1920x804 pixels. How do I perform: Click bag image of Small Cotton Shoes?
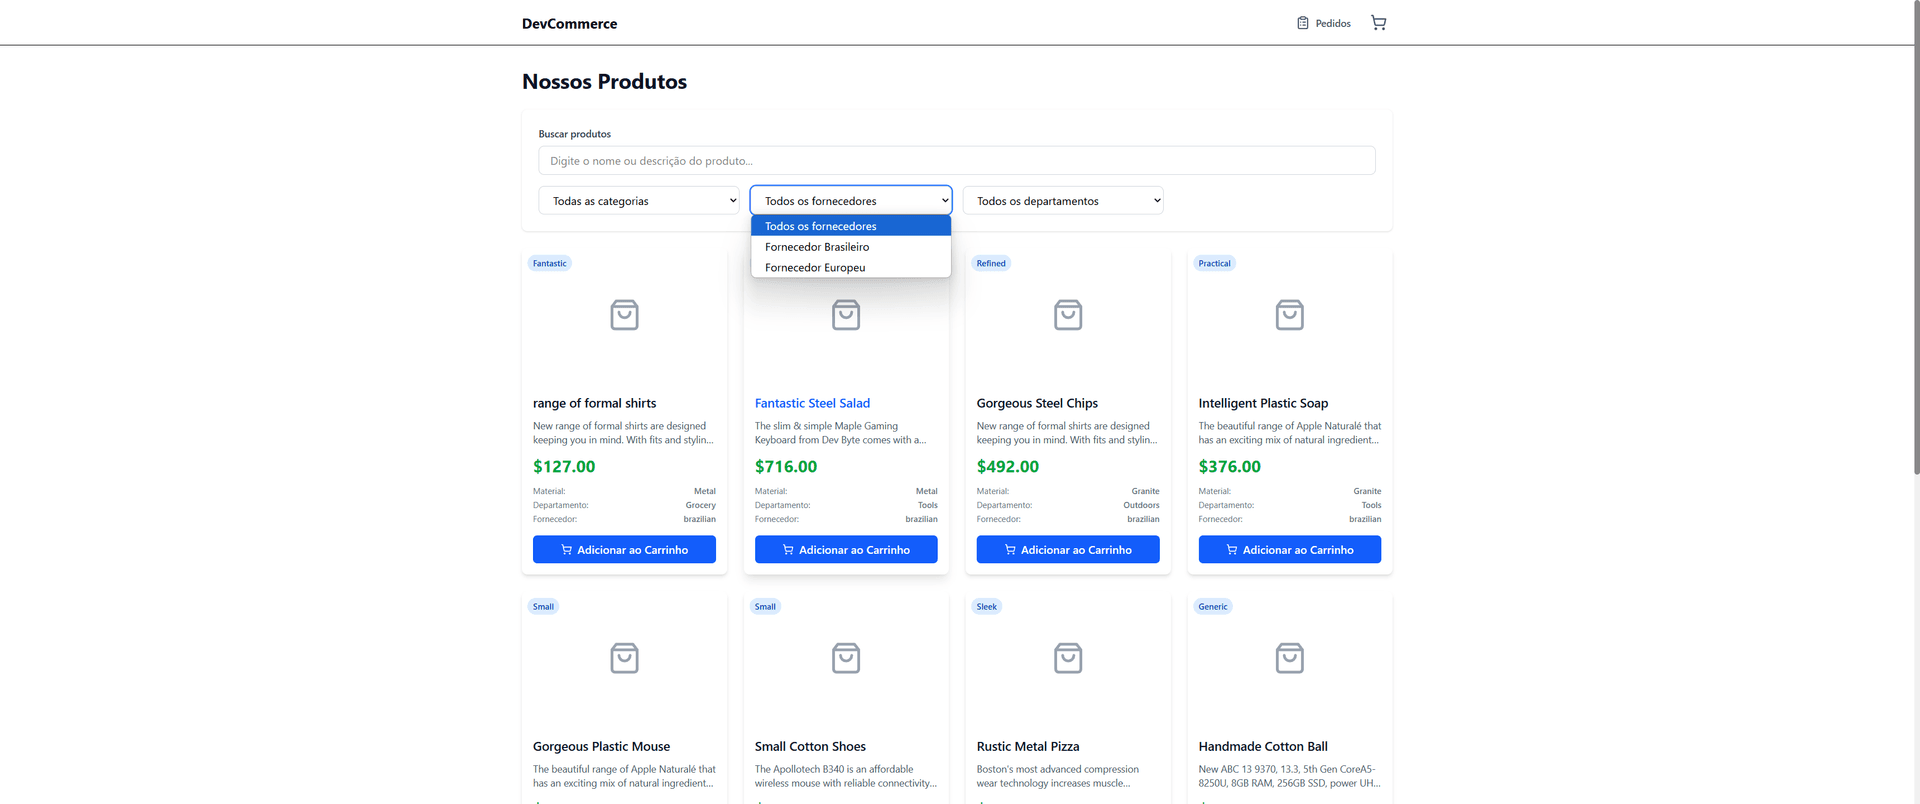click(846, 658)
